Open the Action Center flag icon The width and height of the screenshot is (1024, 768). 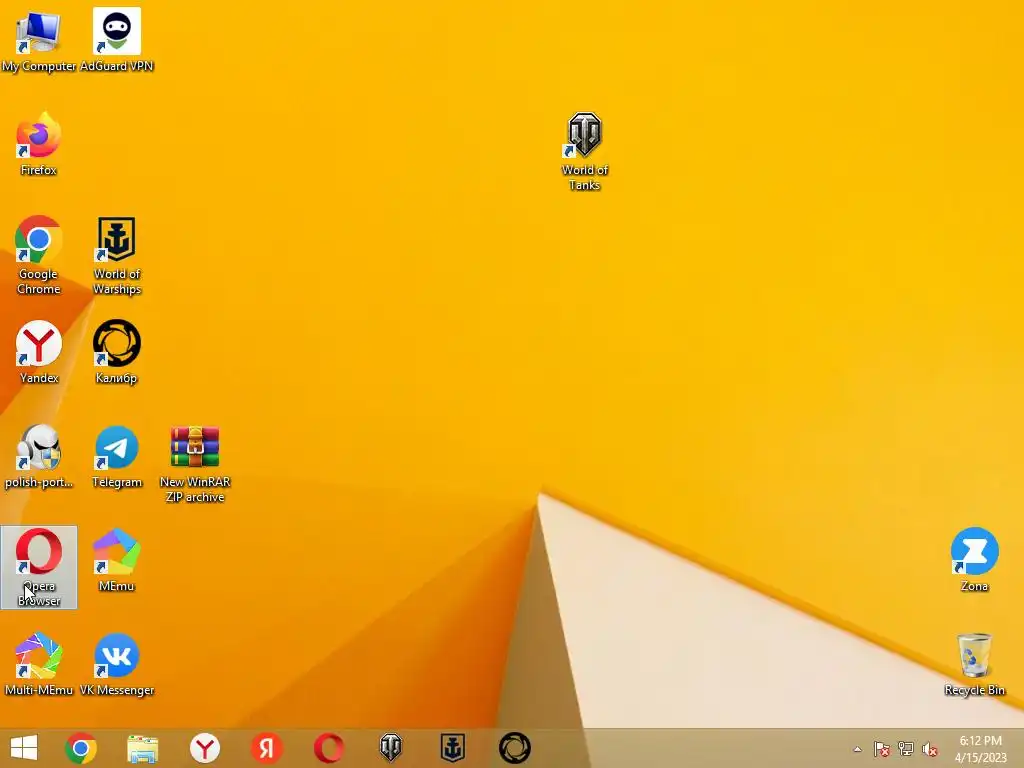point(882,749)
